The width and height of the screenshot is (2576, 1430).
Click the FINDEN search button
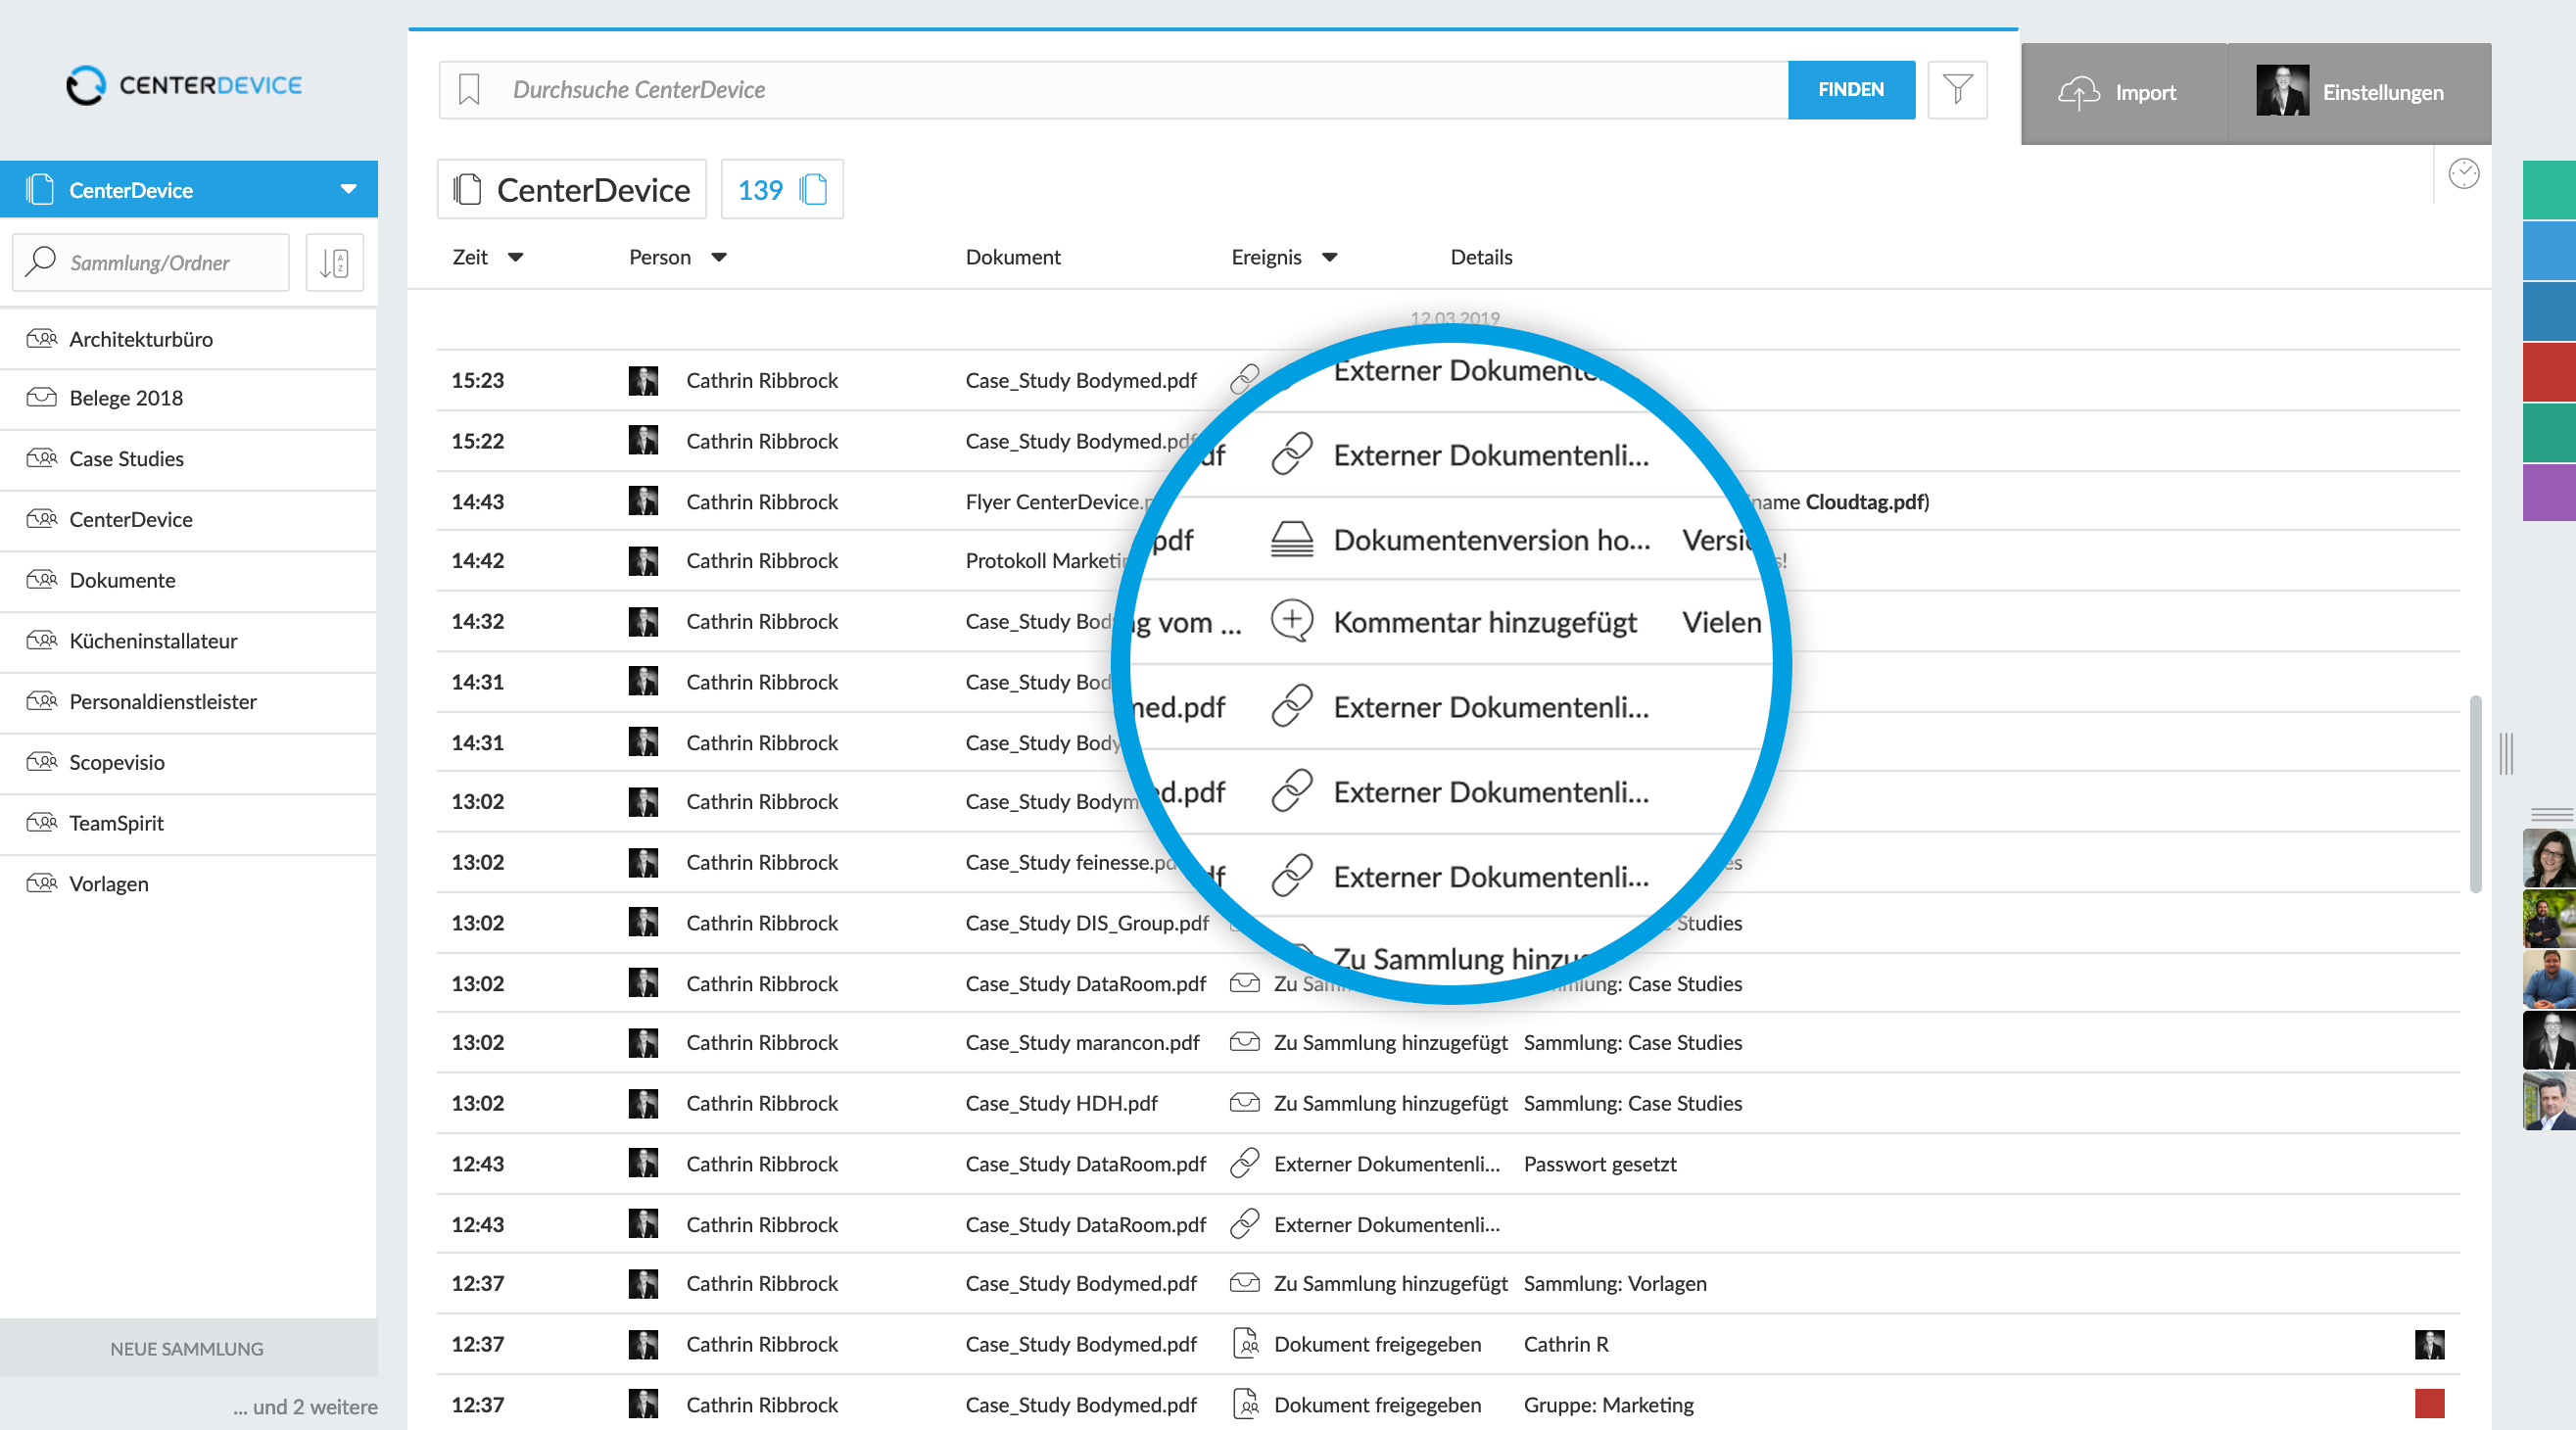tap(1851, 90)
